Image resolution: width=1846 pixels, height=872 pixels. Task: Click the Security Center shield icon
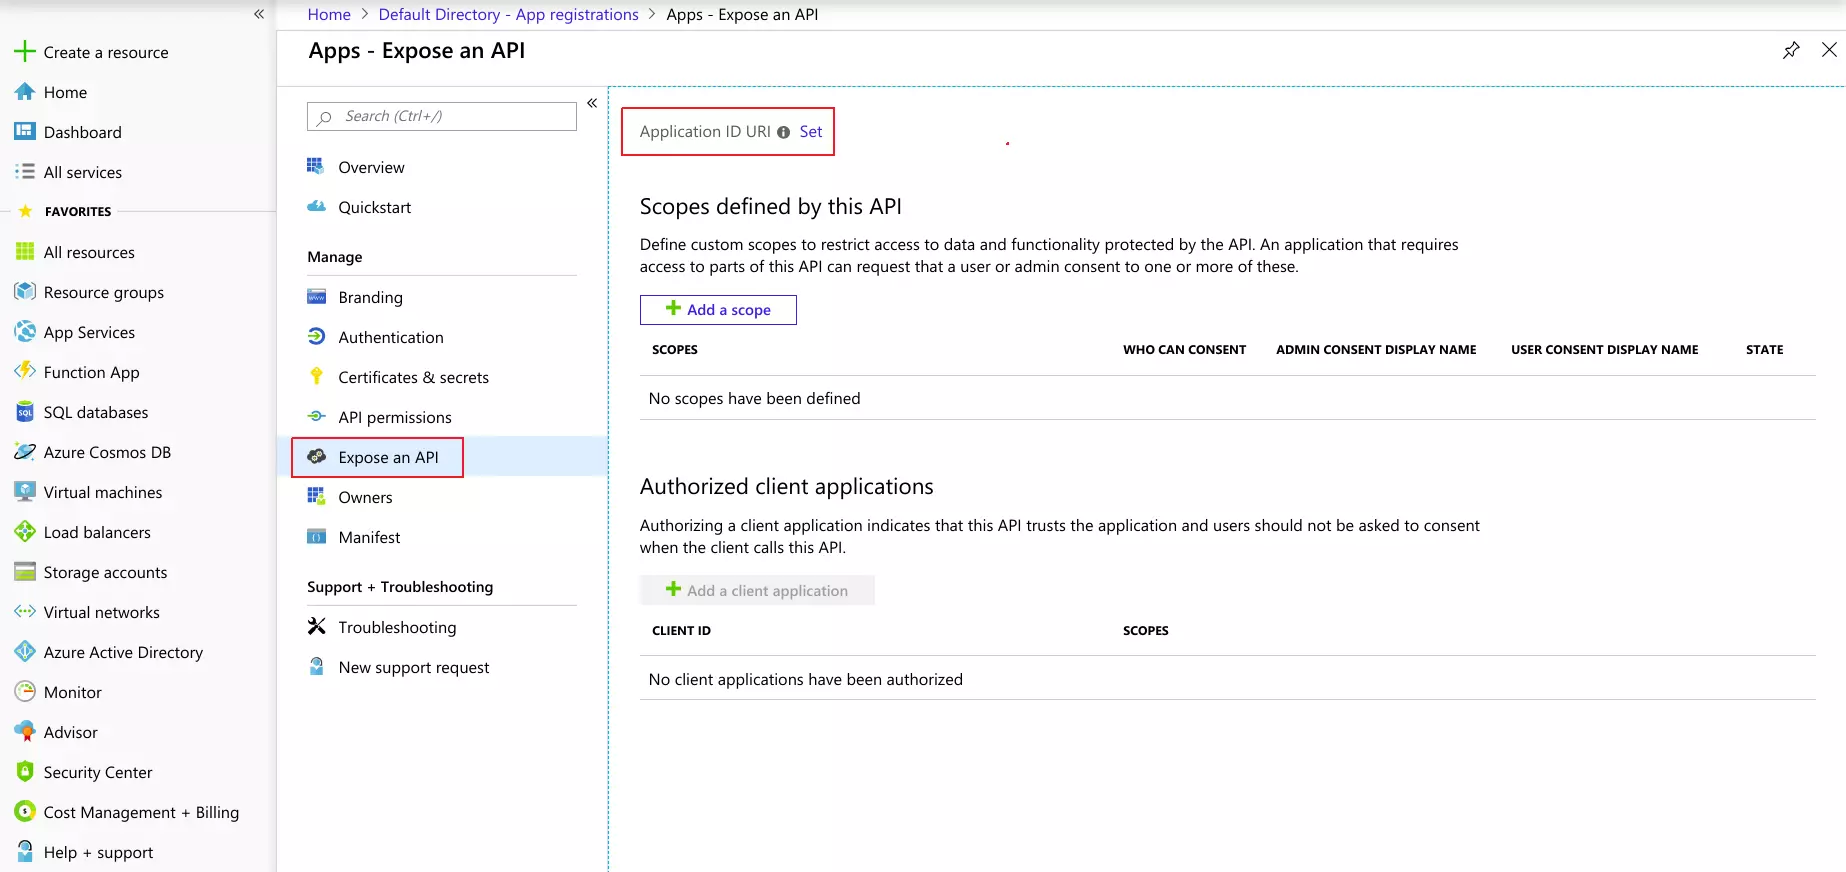tap(25, 771)
